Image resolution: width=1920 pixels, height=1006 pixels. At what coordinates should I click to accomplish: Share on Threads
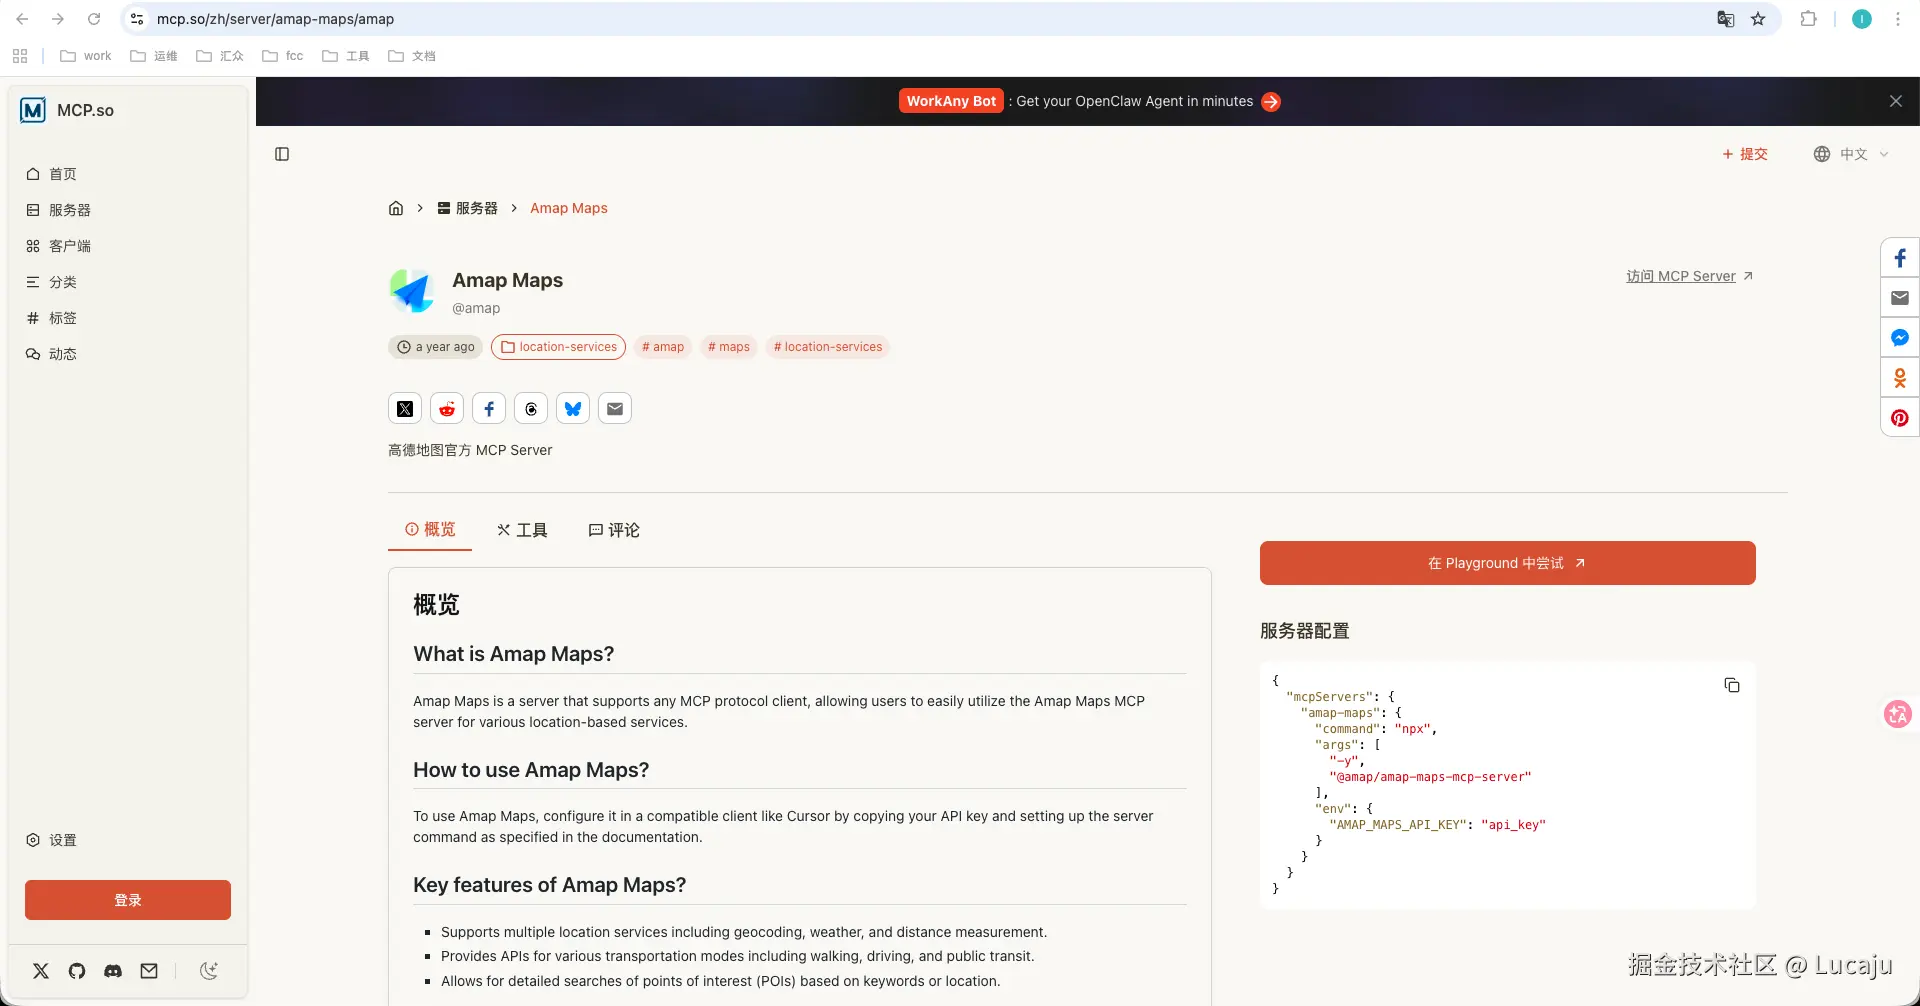pos(531,408)
